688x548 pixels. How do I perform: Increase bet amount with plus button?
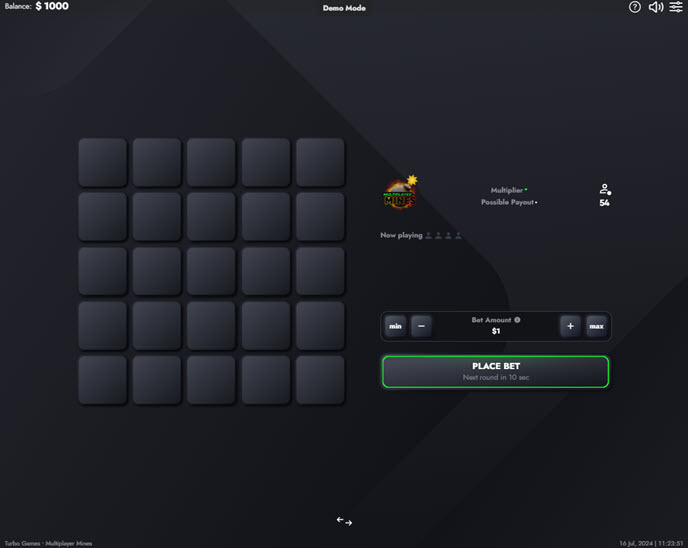point(570,326)
